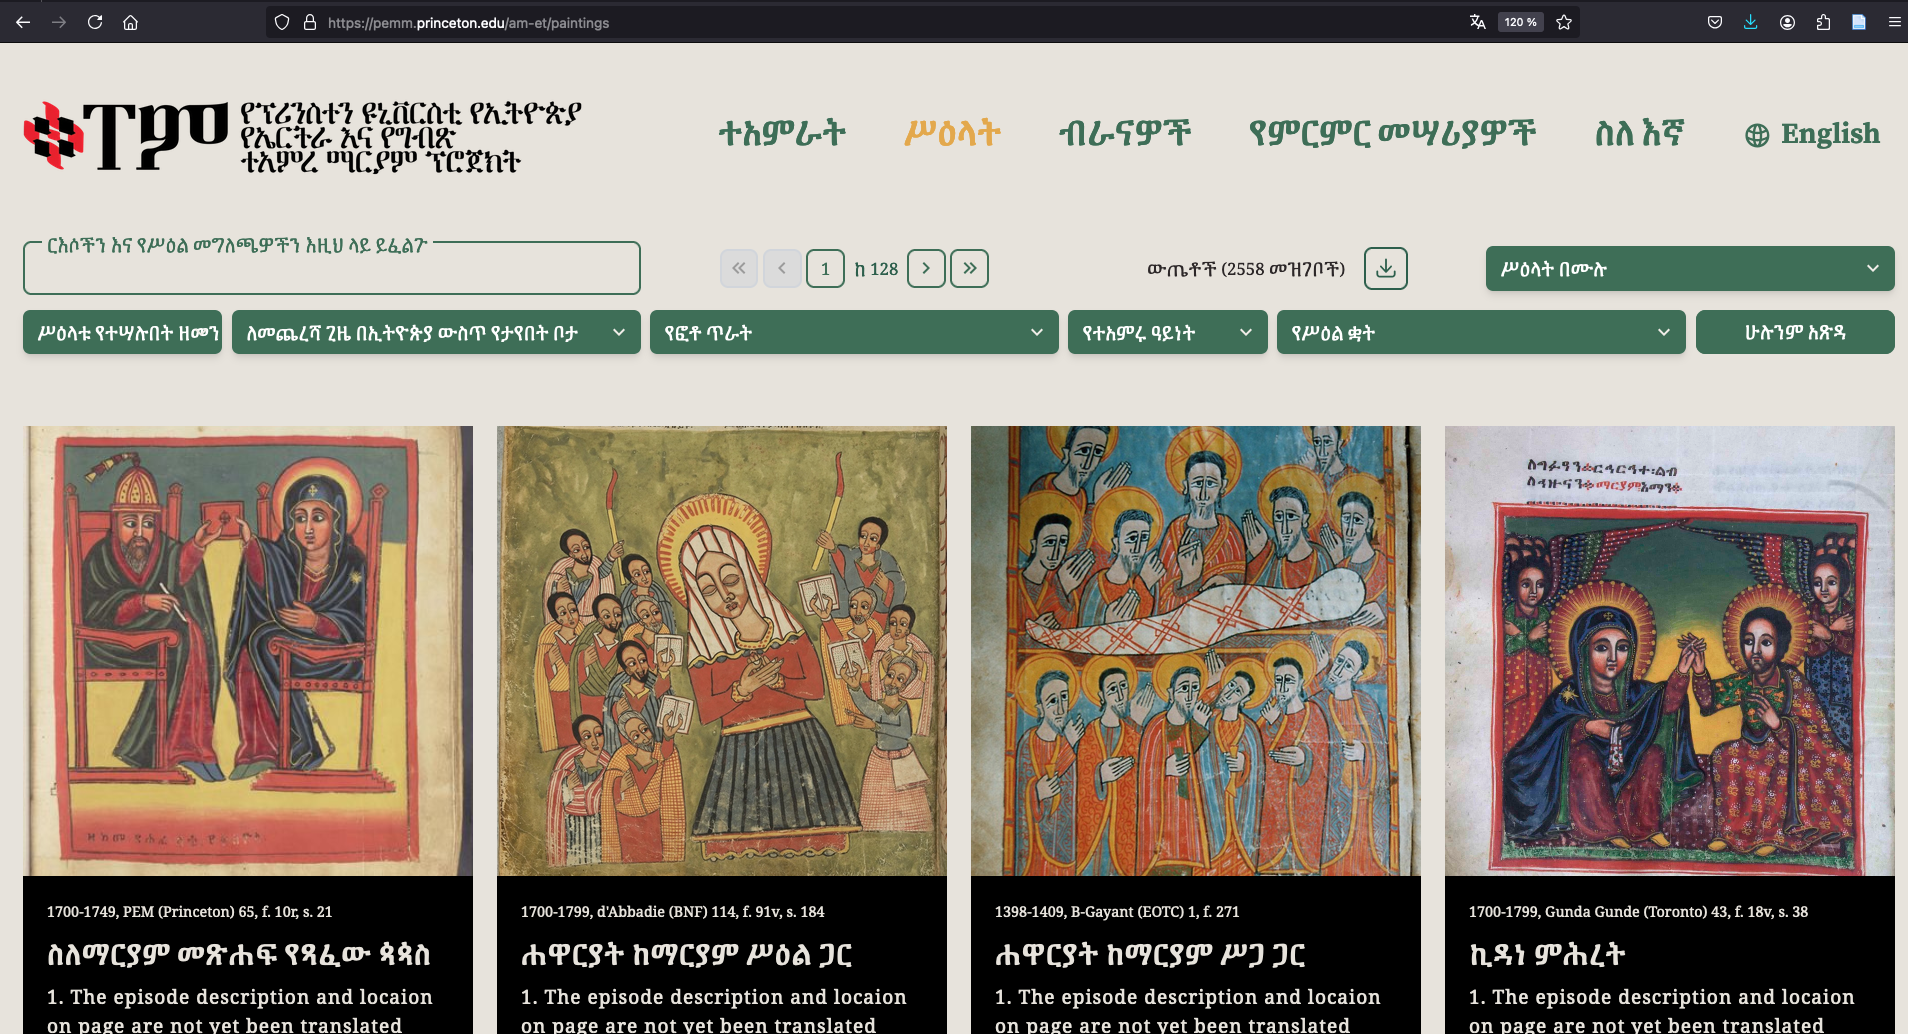1908x1034 pixels.
Task: Go to the next page arrow
Action: (926, 268)
